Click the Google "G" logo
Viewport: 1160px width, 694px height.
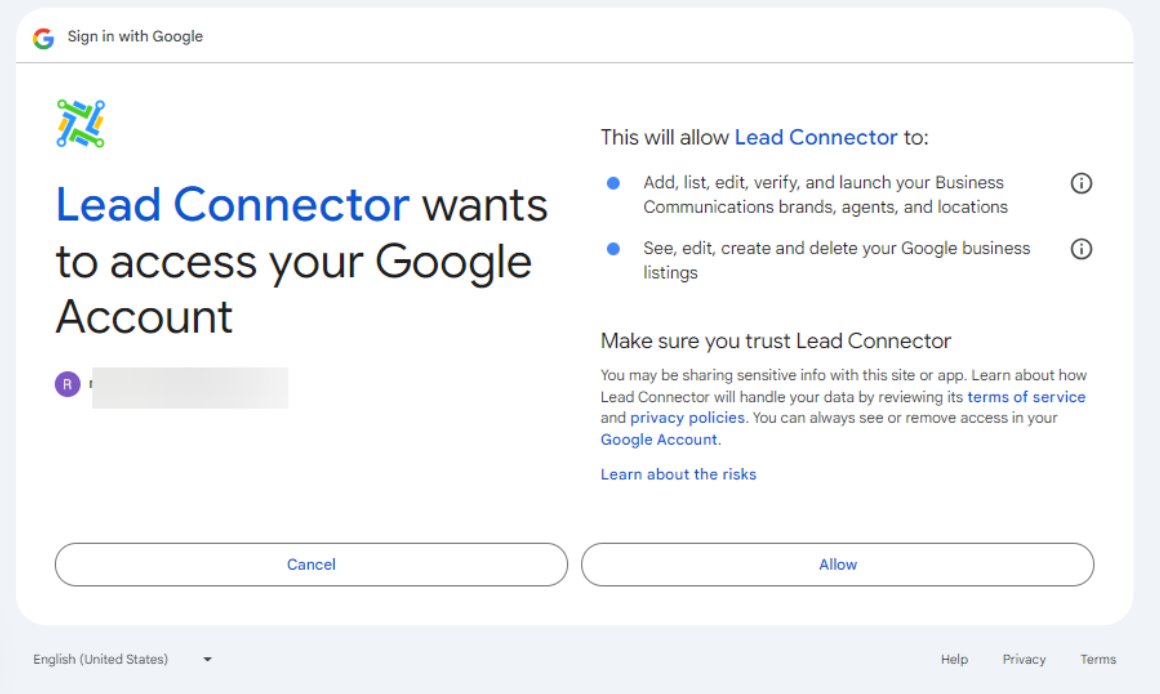pyautogui.click(x=43, y=38)
